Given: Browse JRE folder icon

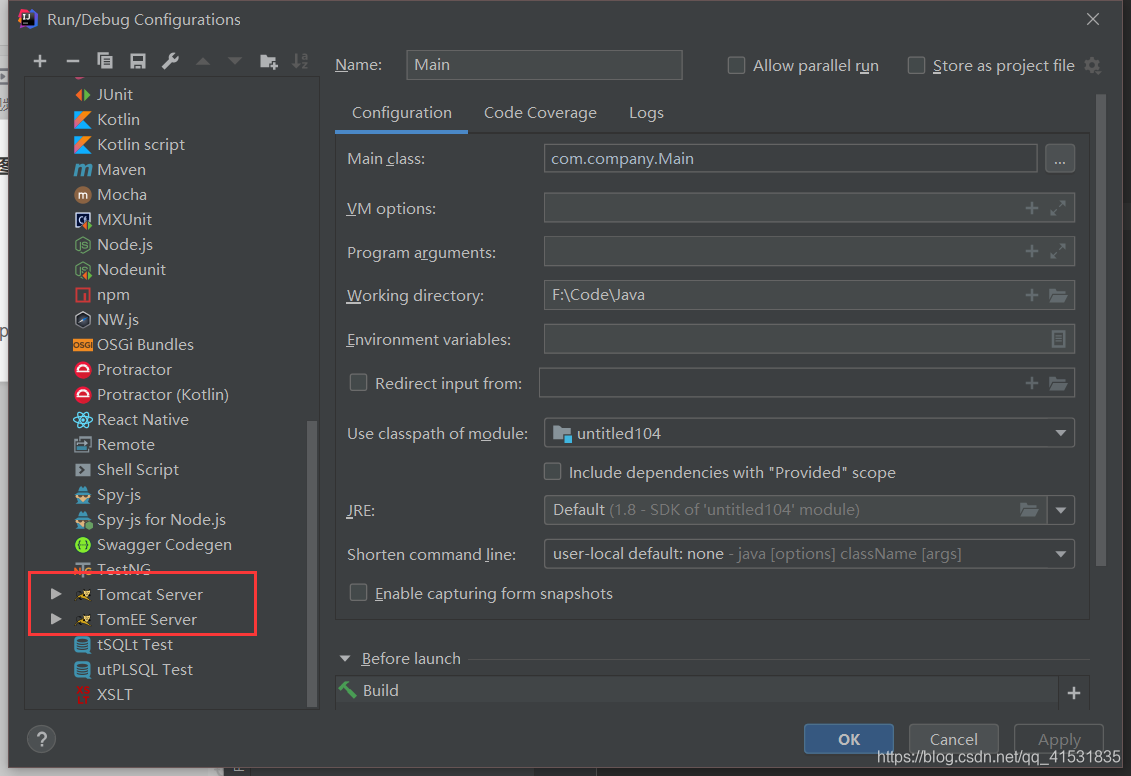Looking at the screenshot, I should (x=1029, y=510).
